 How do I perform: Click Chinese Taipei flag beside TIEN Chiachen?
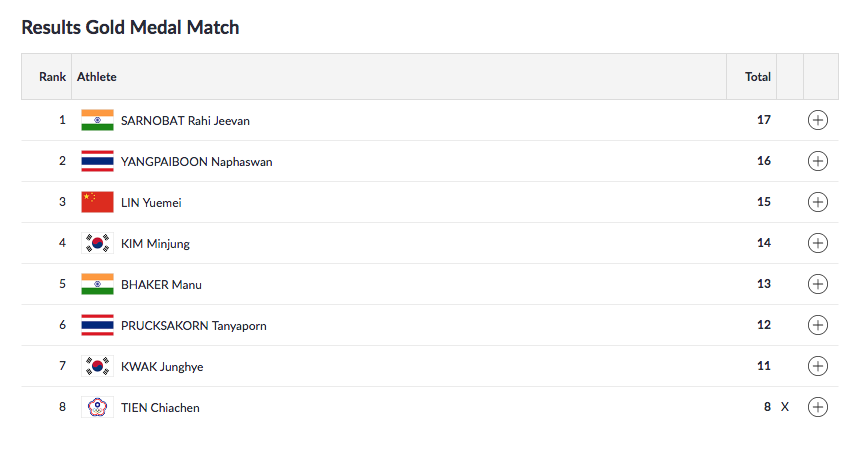[x=97, y=407]
